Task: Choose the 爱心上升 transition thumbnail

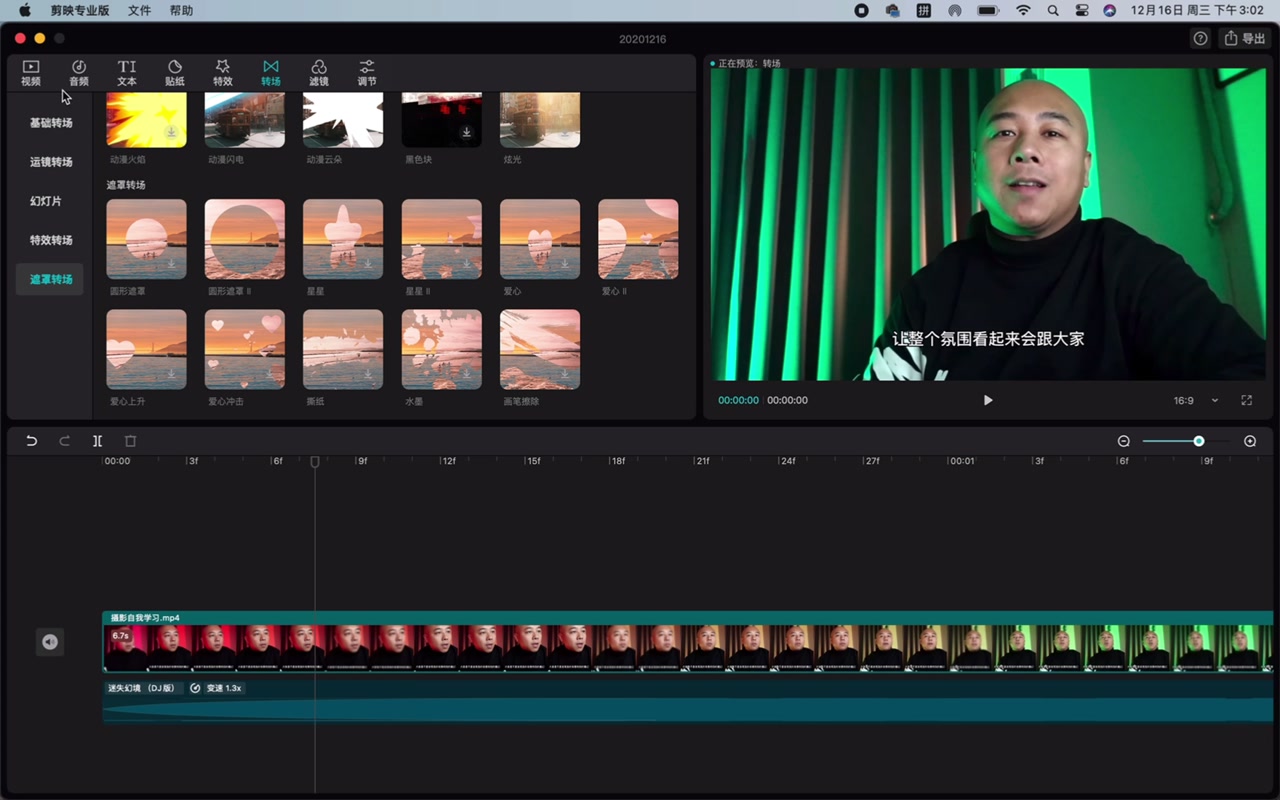Action: (146, 349)
